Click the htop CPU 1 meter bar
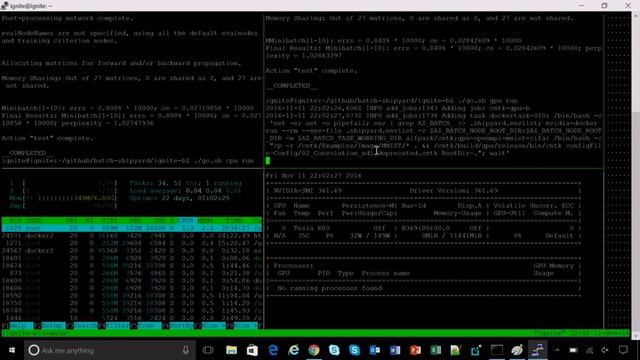The image size is (640, 360). [63, 183]
